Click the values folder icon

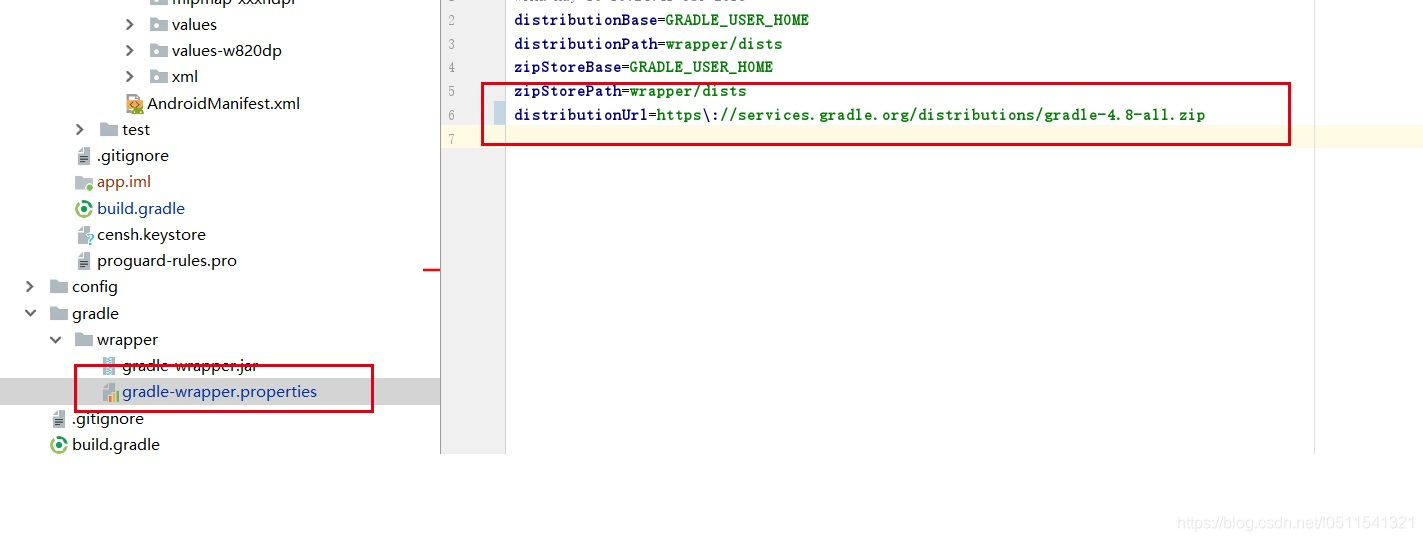pyautogui.click(x=158, y=24)
